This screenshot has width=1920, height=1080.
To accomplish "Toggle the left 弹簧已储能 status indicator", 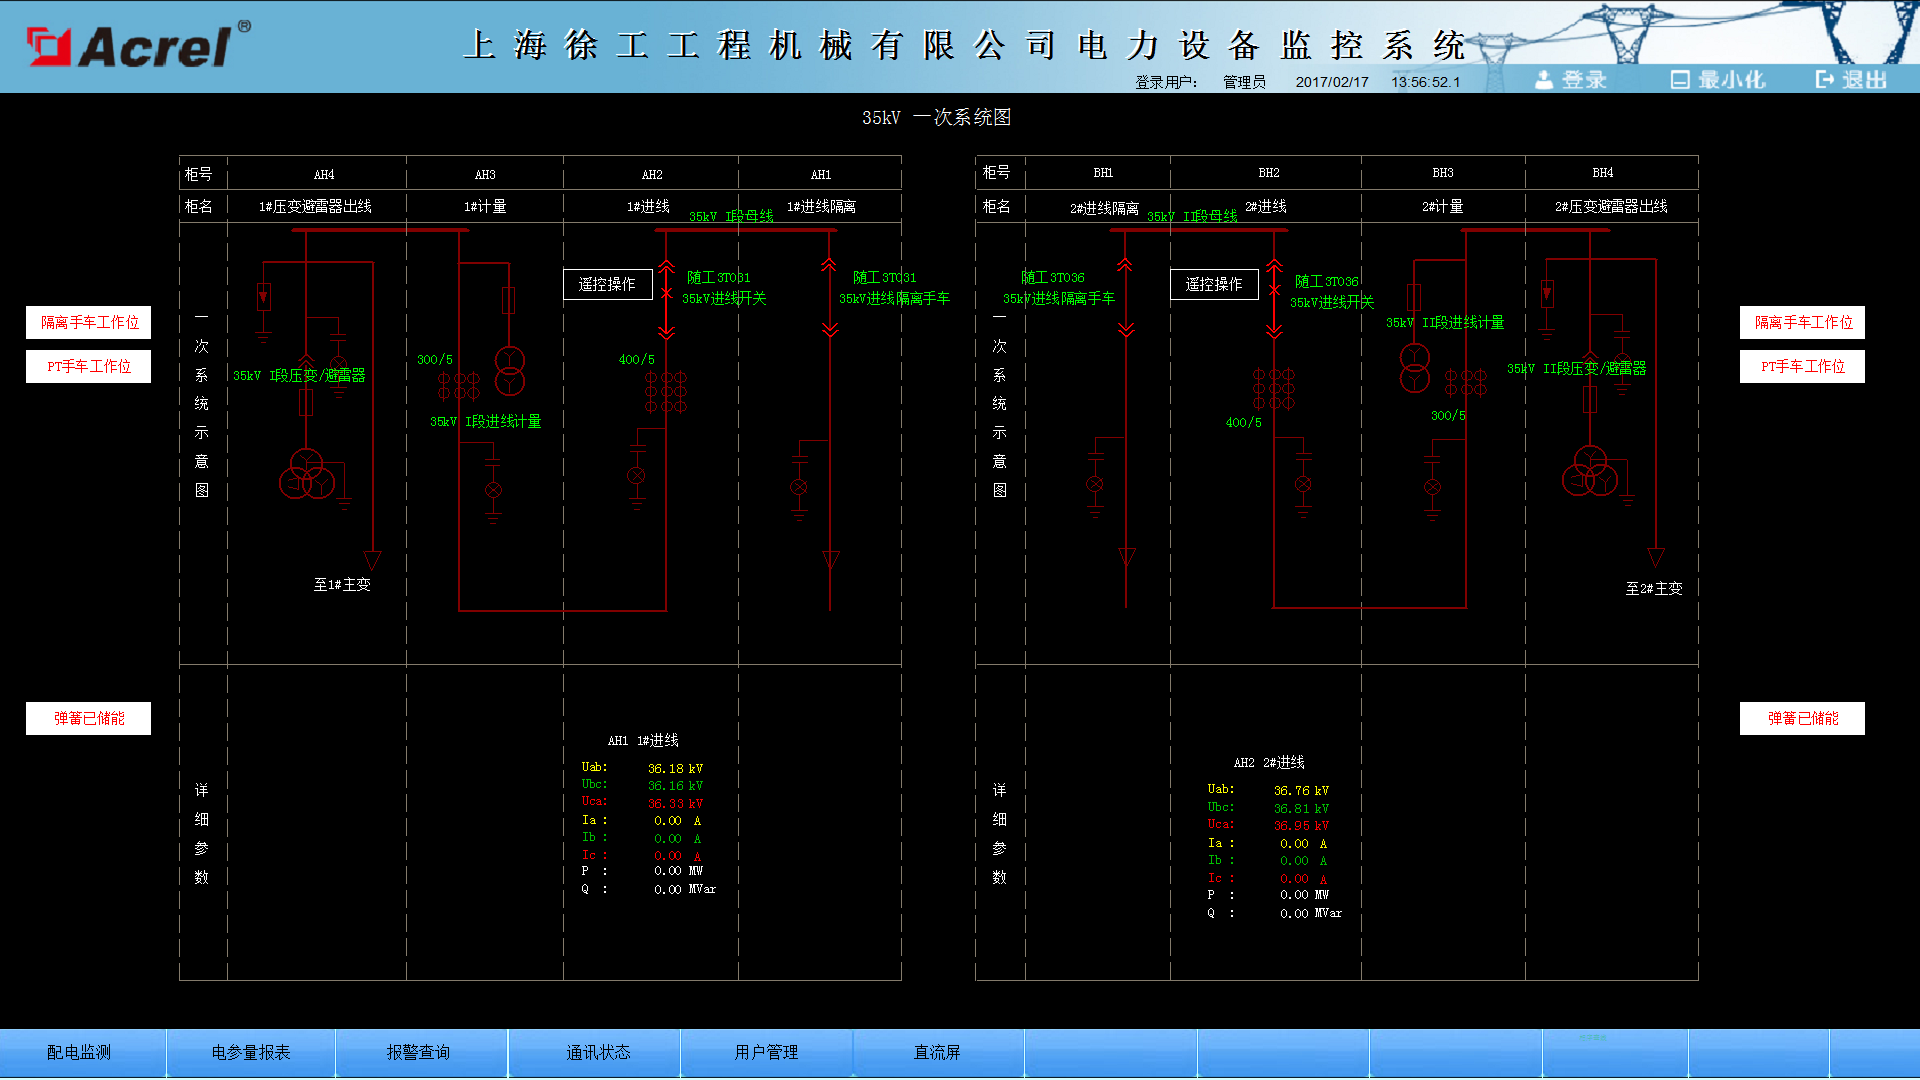I will (x=89, y=718).
